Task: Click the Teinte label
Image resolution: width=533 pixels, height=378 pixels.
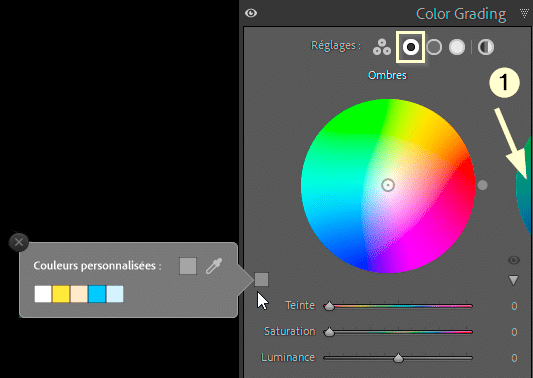Action: [300, 305]
